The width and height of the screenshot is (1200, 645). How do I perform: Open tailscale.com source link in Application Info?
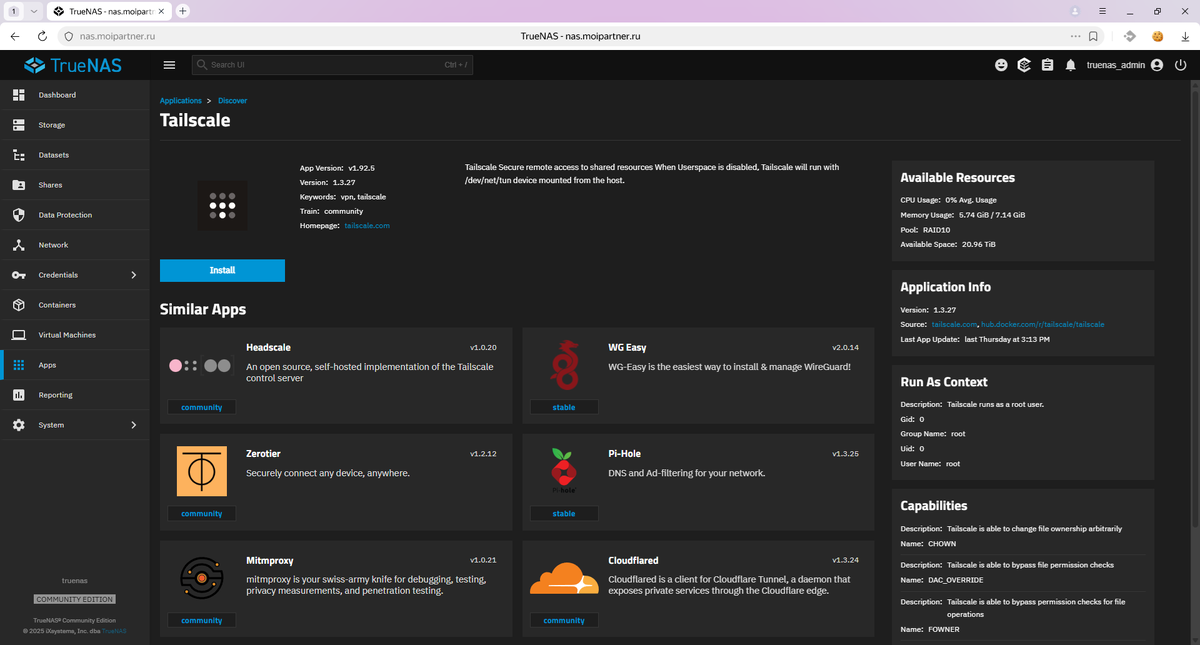tap(953, 324)
